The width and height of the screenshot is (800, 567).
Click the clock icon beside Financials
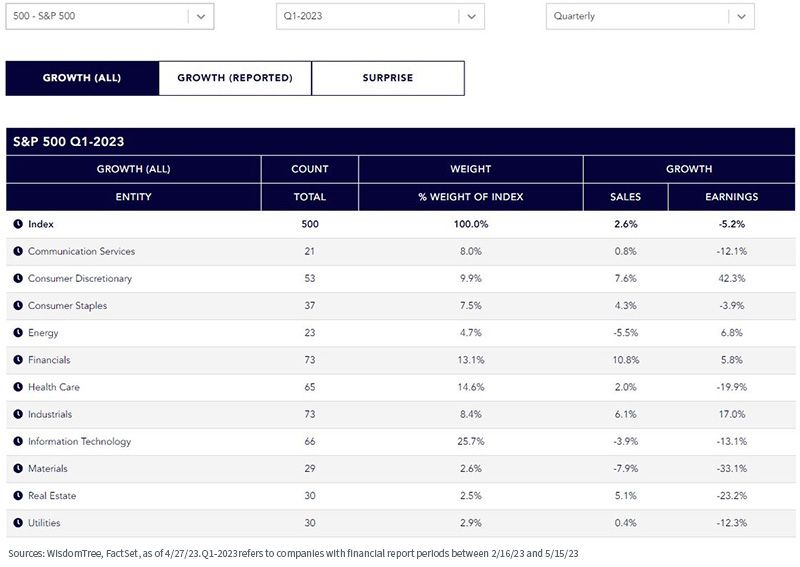point(18,360)
